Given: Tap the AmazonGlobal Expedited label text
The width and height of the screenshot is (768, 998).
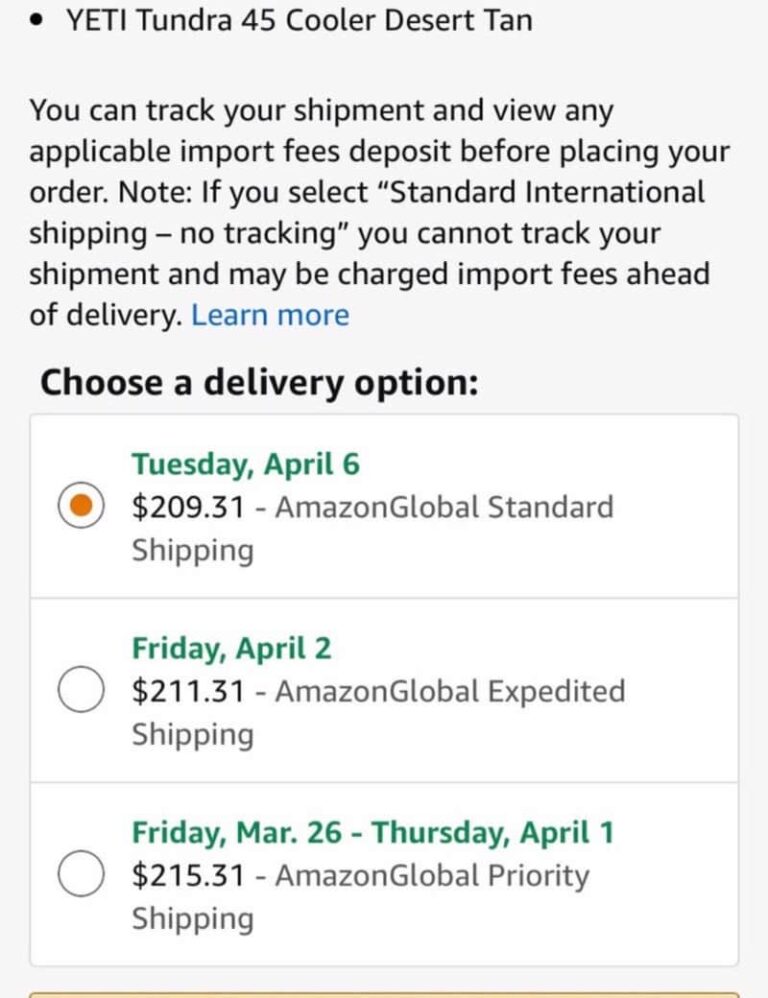Looking at the screenshot, I should 450,691.
